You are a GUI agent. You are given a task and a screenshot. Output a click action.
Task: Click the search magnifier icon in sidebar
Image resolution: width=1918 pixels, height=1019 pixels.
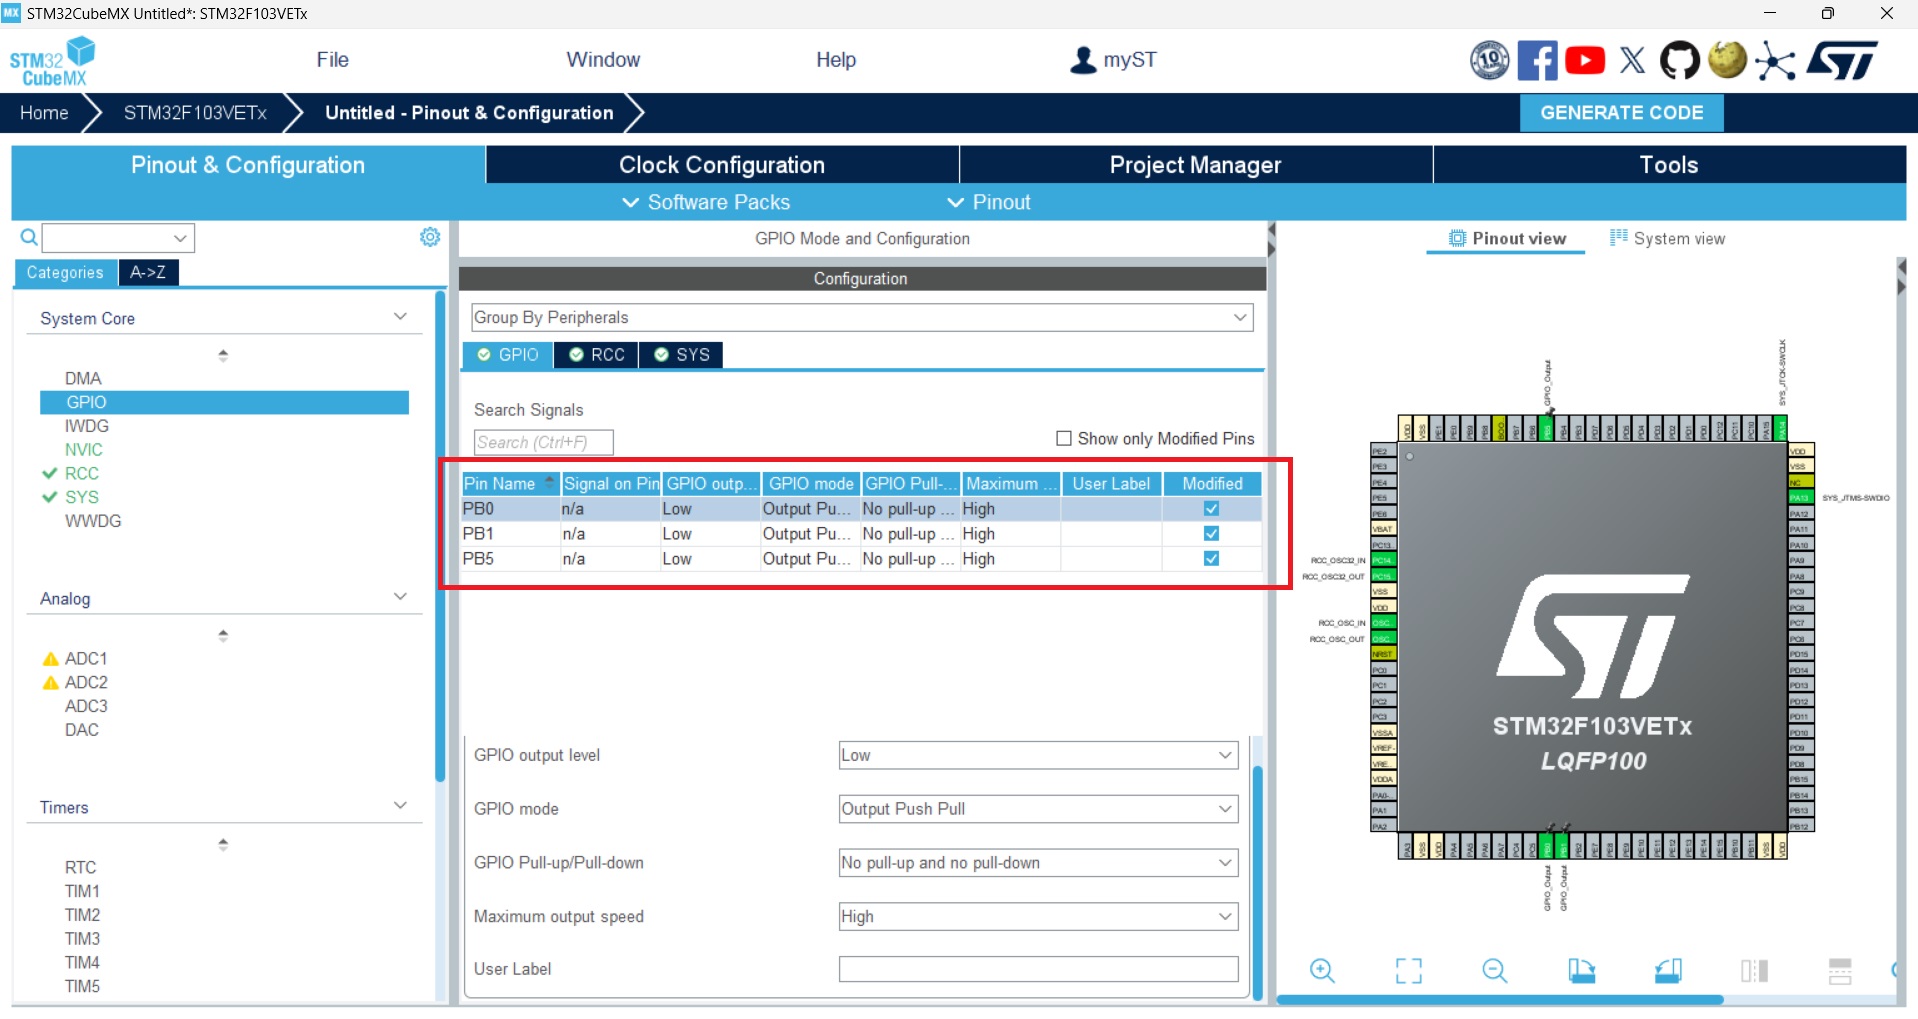(x=29, y=237)
